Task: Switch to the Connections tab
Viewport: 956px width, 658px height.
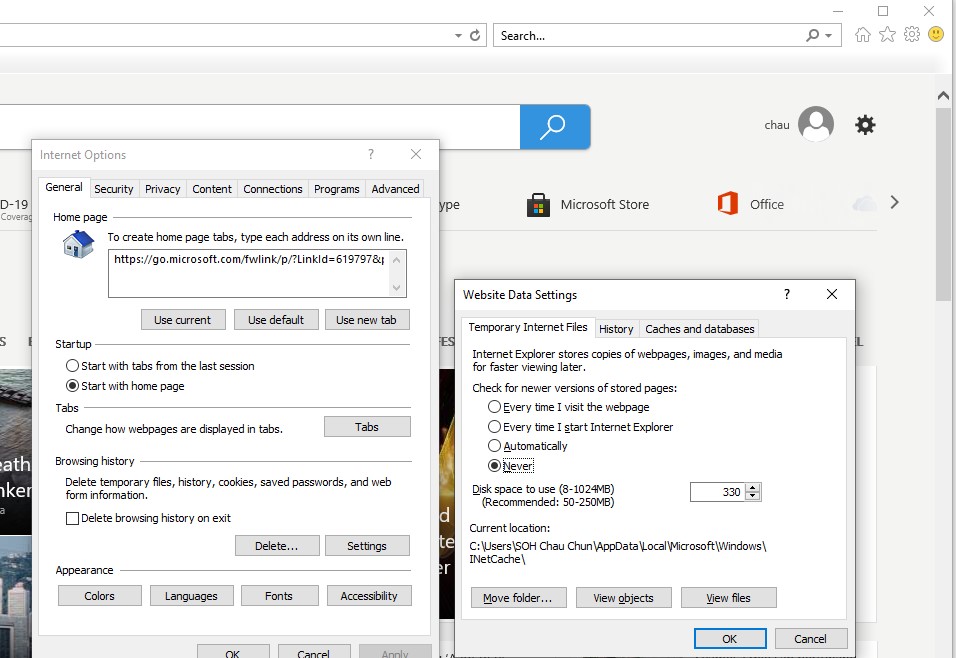Action: [x=273, y=189]
